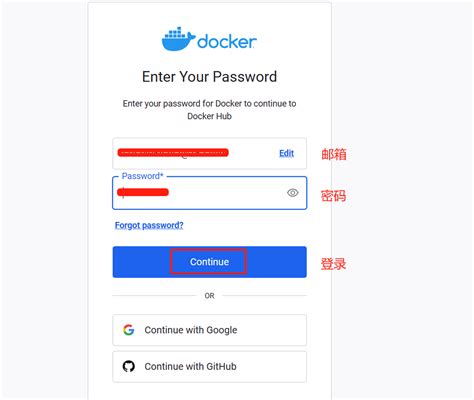Click the Google G logo icon
The width and height of the screenshot is (474, 400).
129,330
